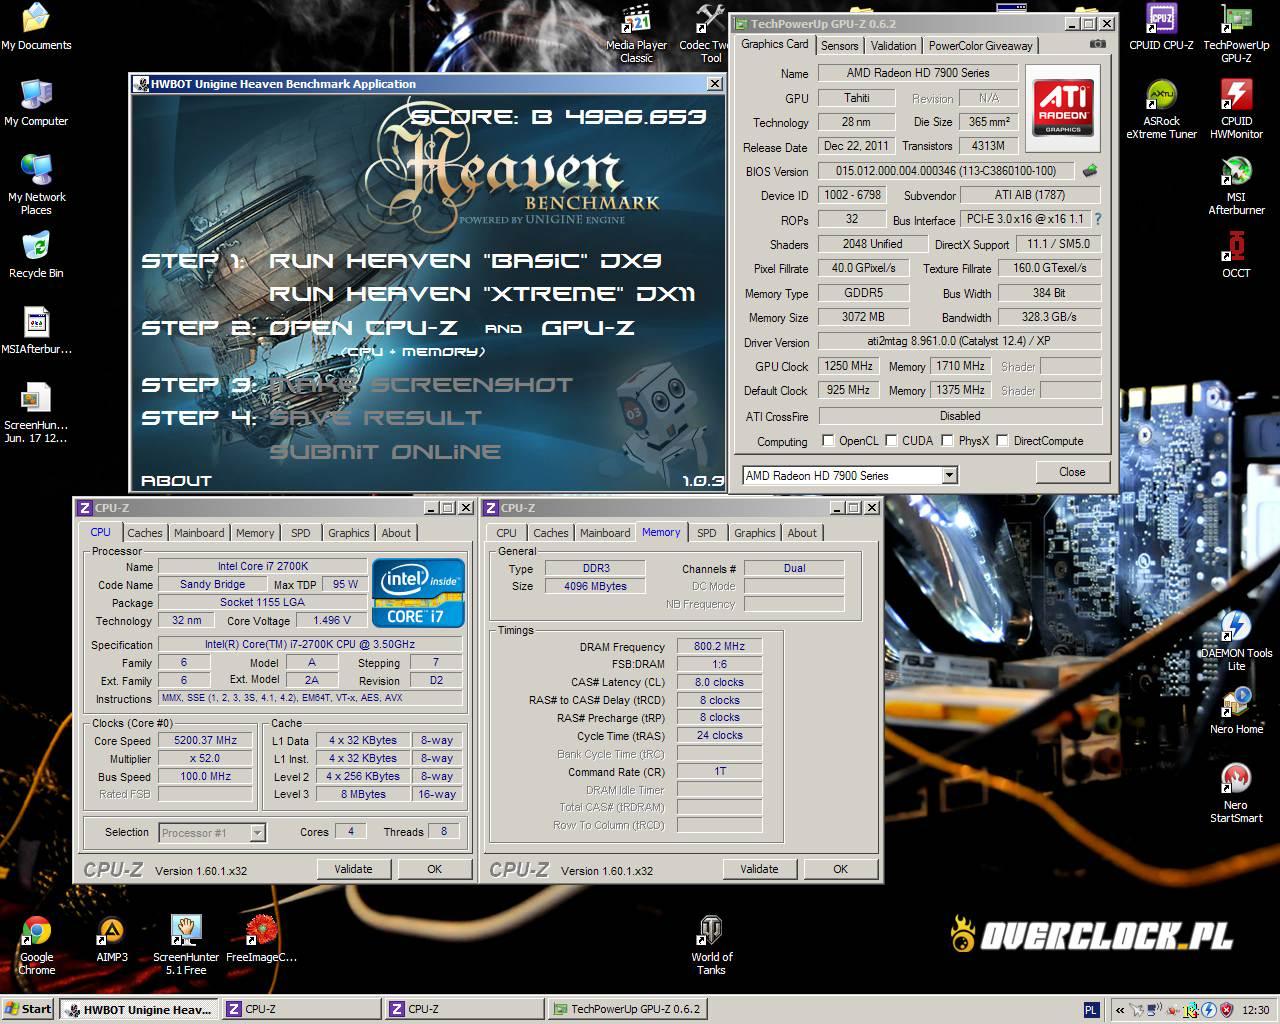Image resolution: width=1280 pixels, height=1024 pixels.
Task: Click OK in right CPU-Z memory window
Action: click(x=840, y=869)
